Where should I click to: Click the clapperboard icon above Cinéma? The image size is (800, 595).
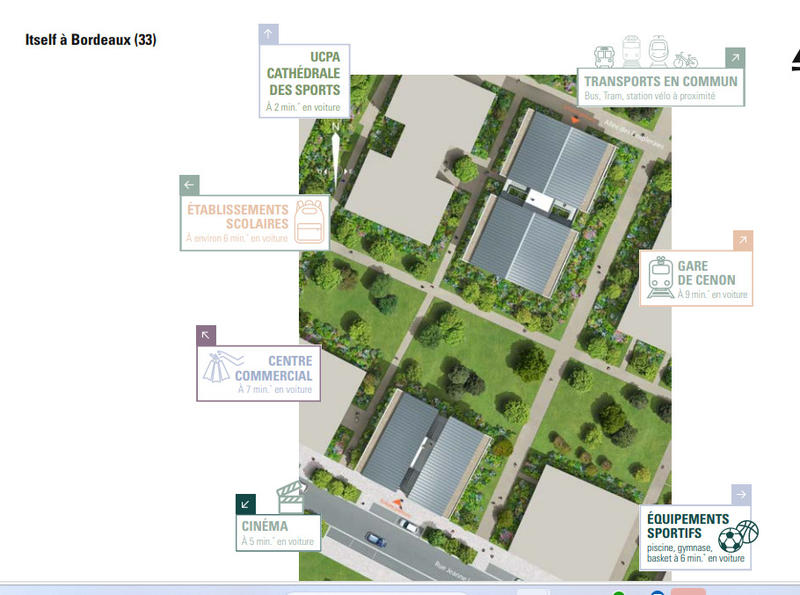291,497
